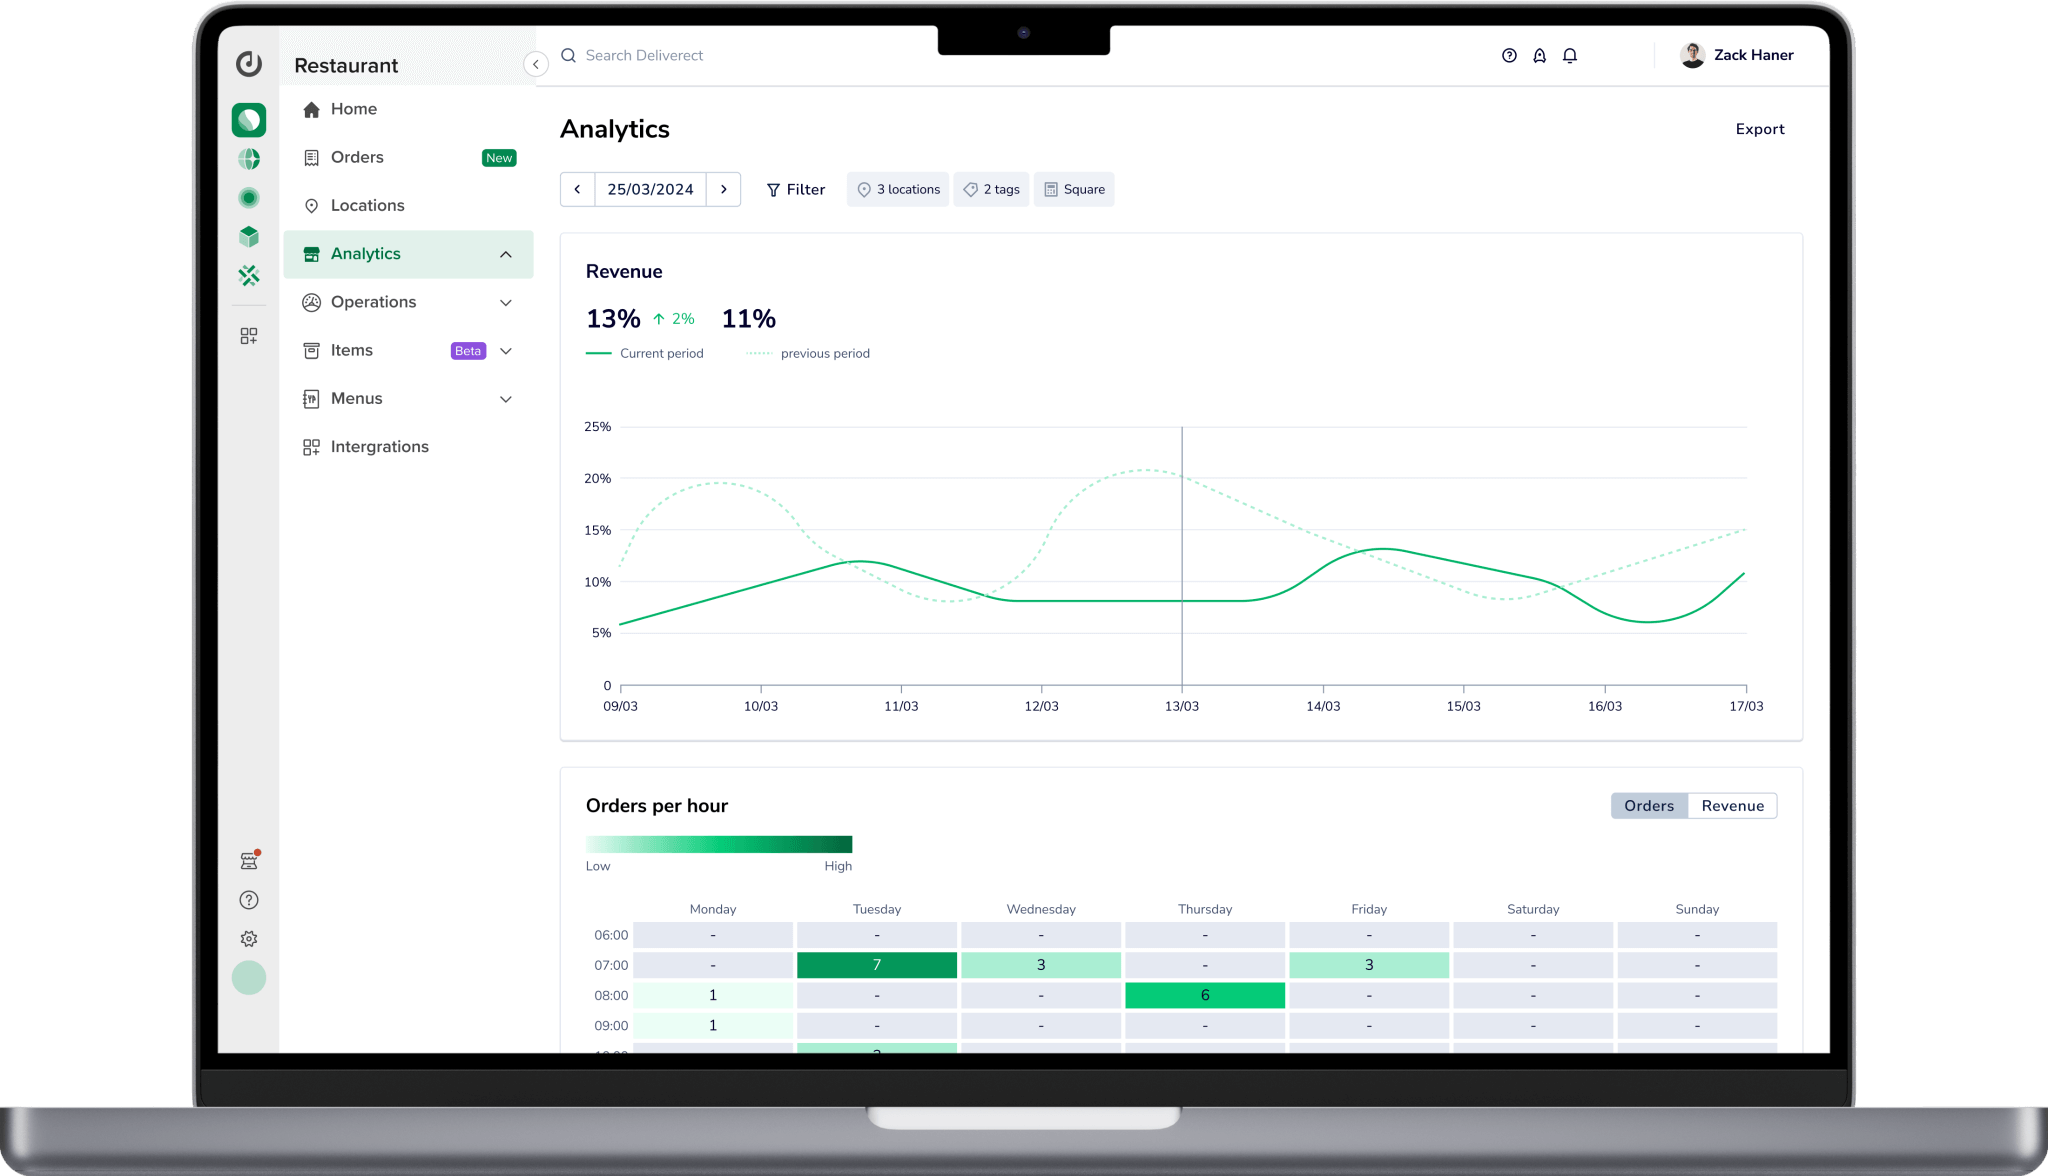Select the Orders tab in Orders per hour

1648,805
